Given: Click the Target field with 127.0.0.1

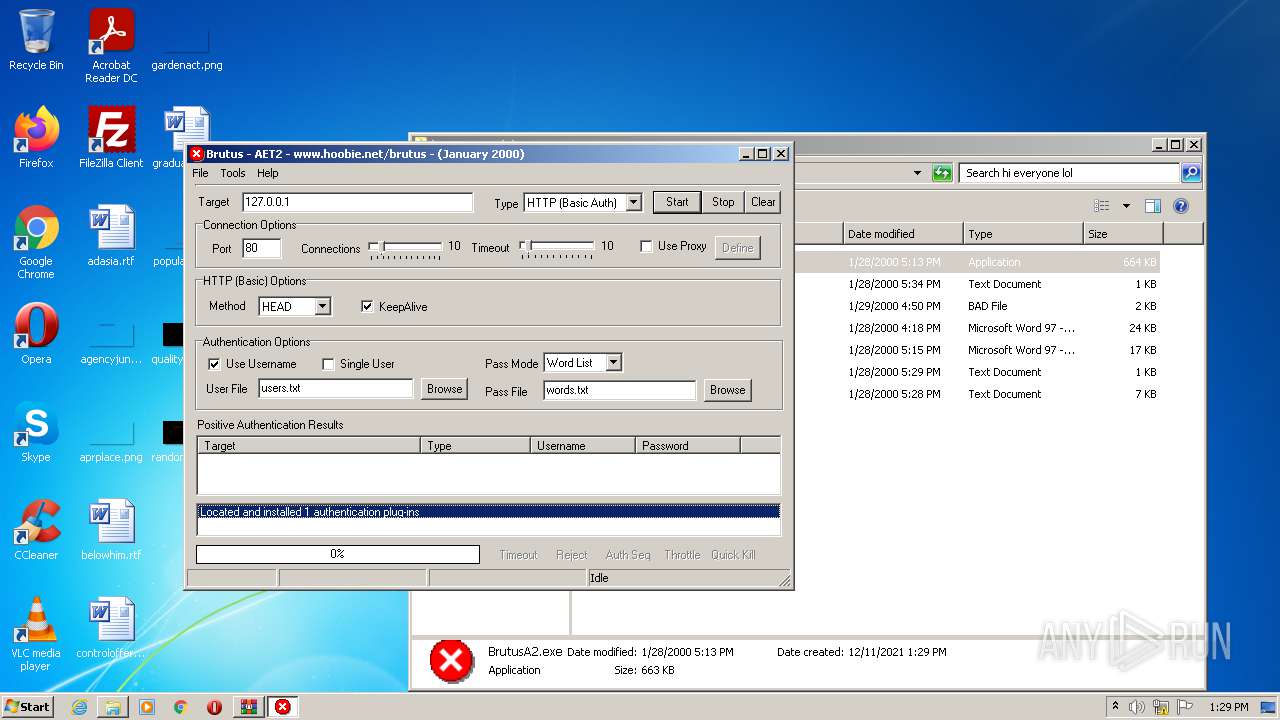Looking at the screenshot, I should pos(357,202).
